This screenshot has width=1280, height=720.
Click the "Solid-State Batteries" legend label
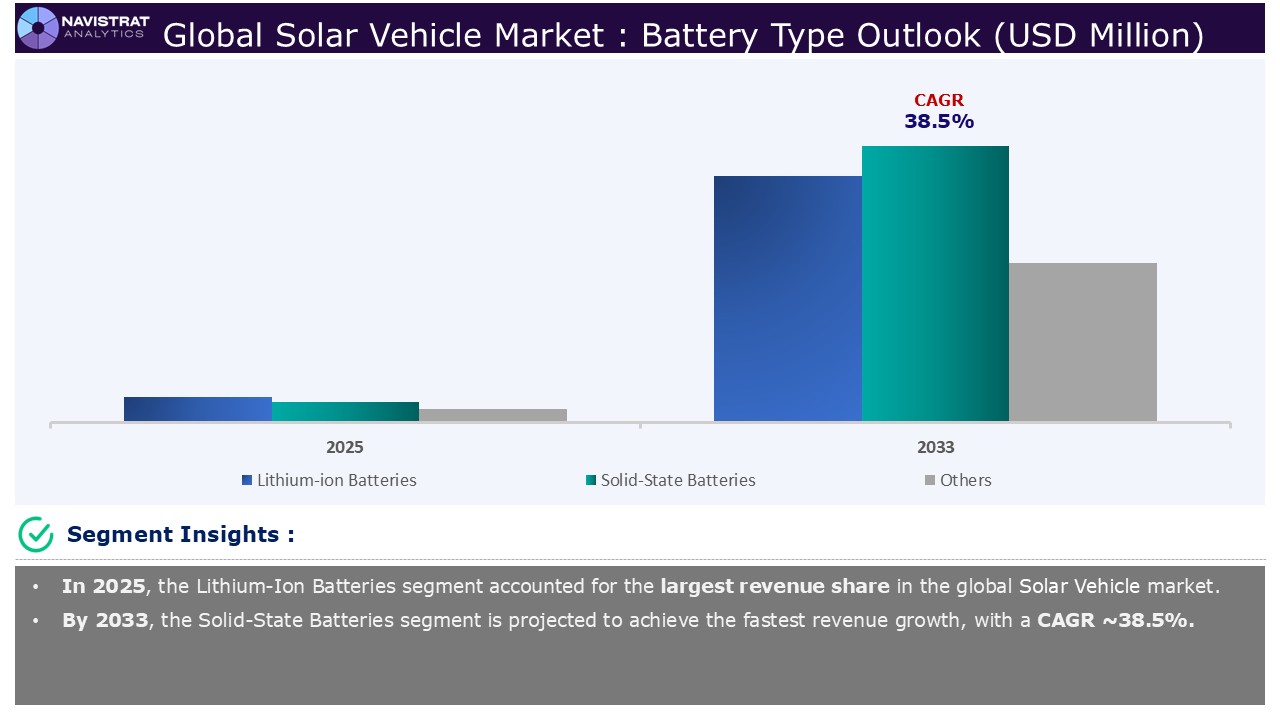[678, 481]
